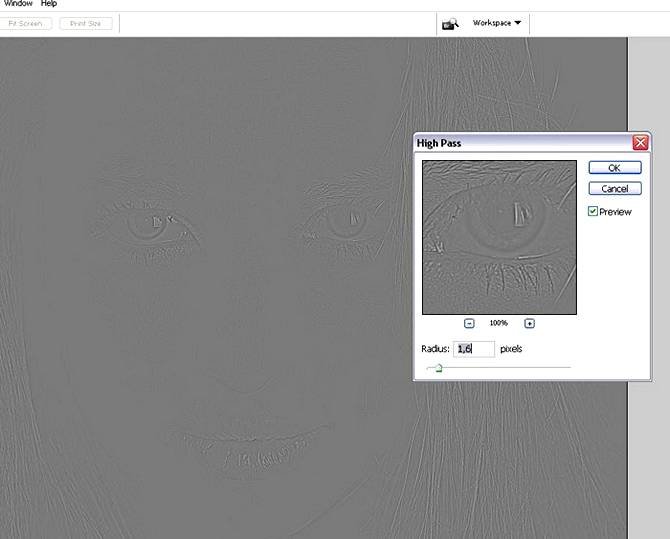Zoom out the High Pass preview
This screenshot has width=670, height=539.
tap(469, 323)
